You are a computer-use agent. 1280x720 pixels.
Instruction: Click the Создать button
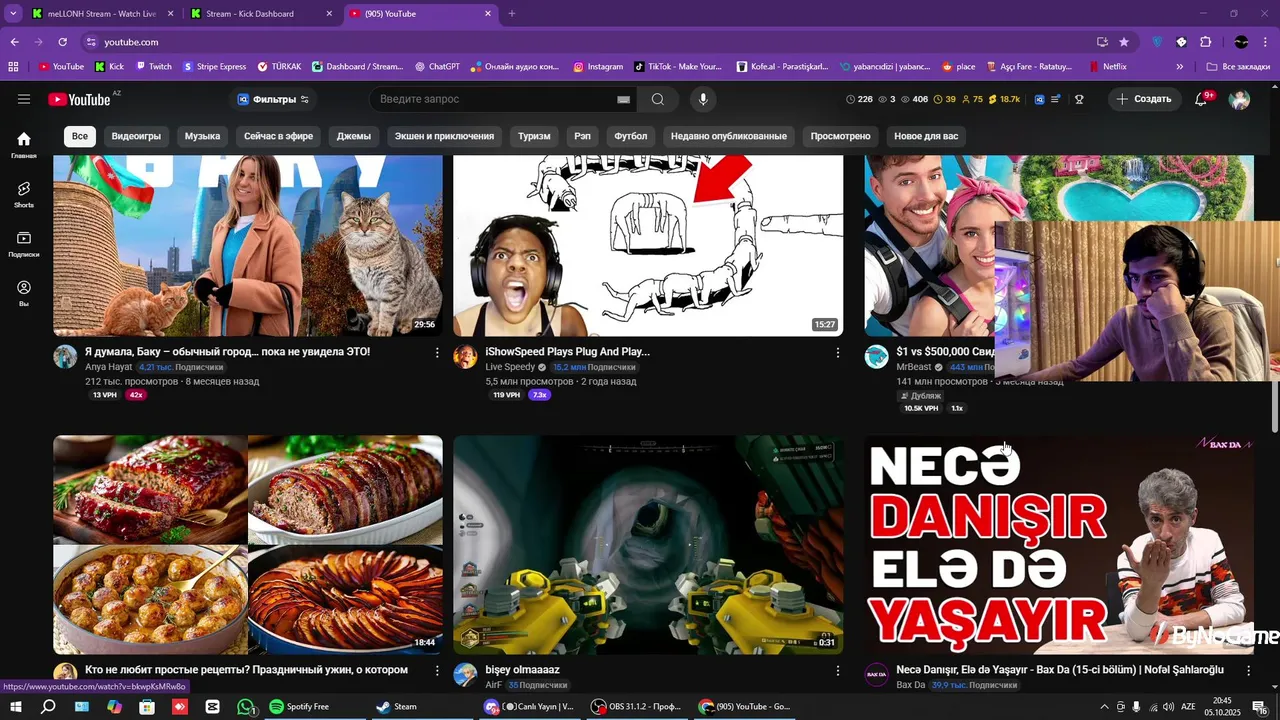[1144, 99]
